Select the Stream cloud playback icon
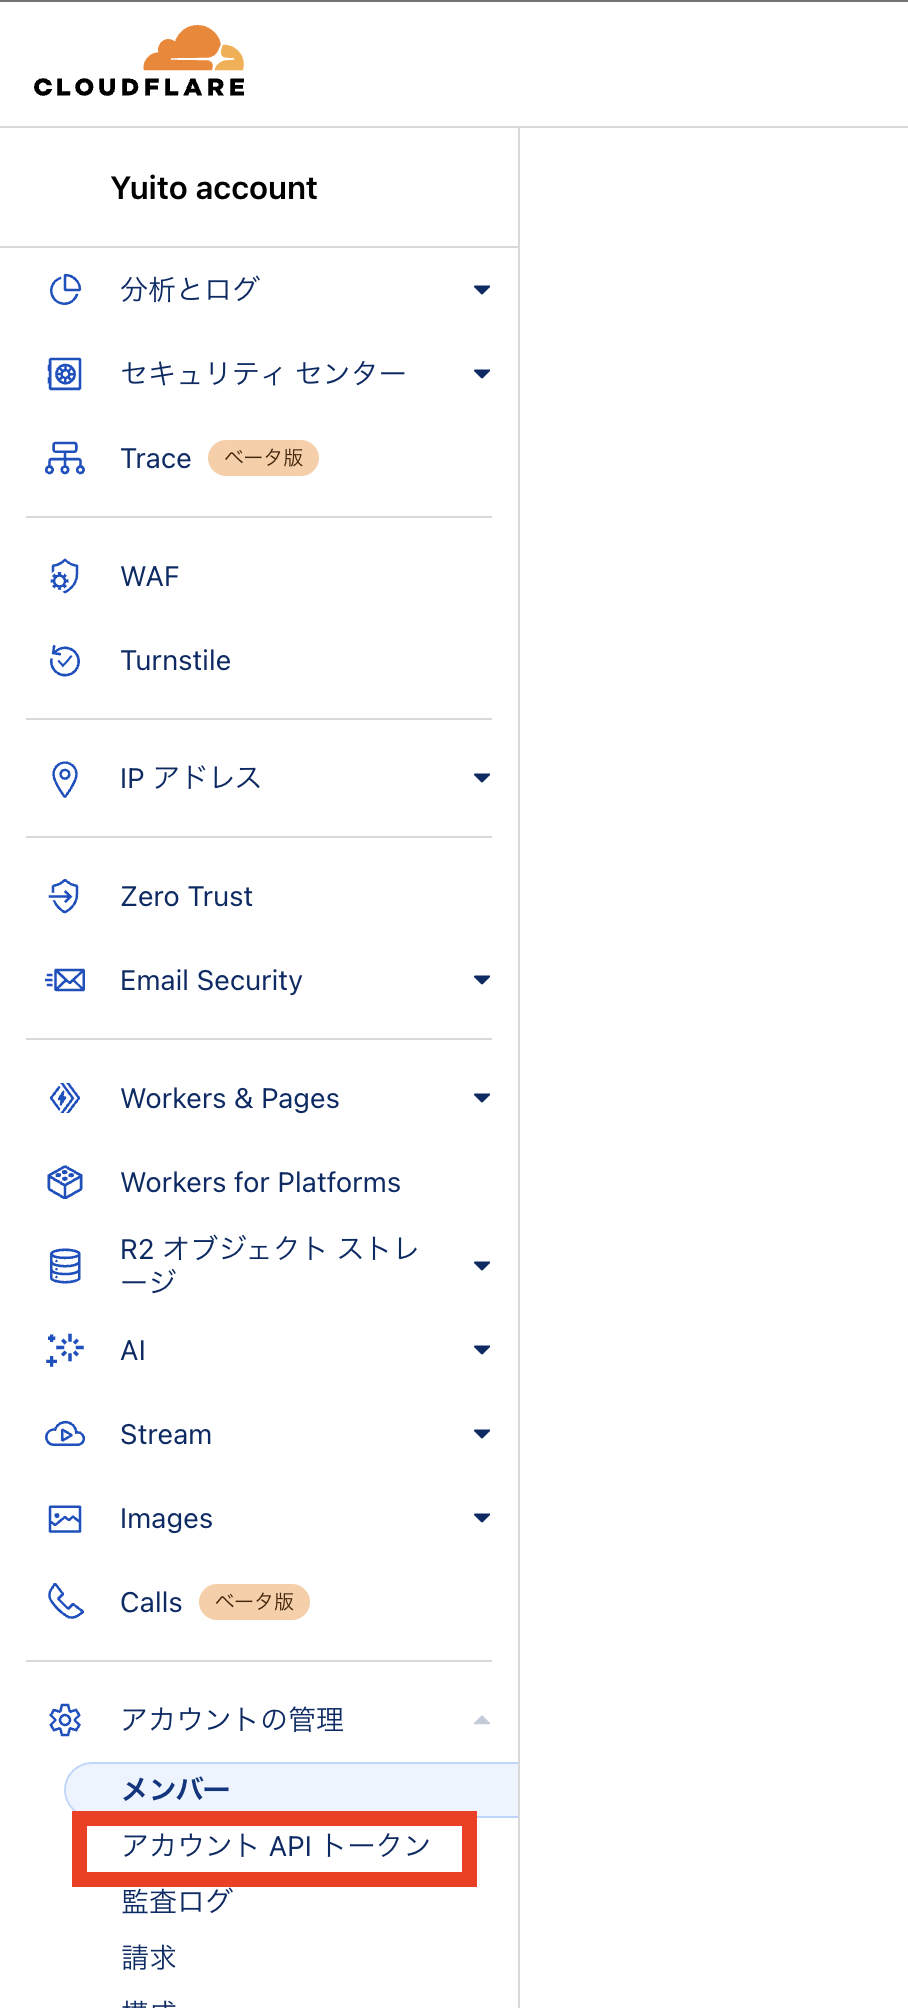The height and width of the screenshot is (2008, 908). coord(64,1434)
